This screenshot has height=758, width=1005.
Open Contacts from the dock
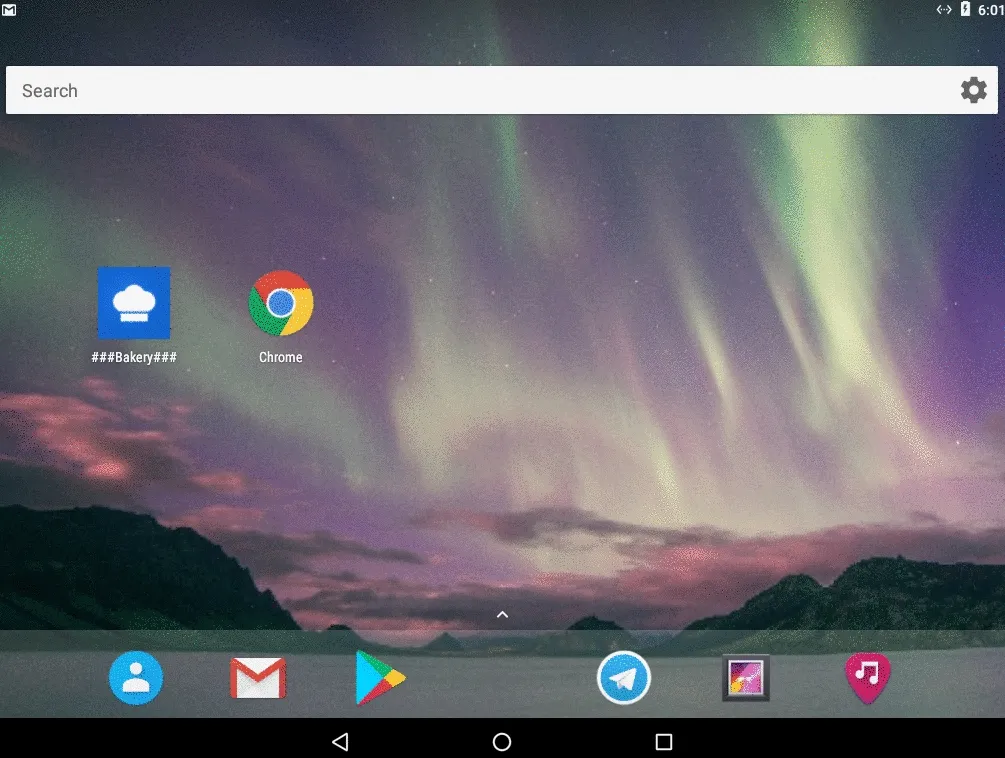point(135,677)
